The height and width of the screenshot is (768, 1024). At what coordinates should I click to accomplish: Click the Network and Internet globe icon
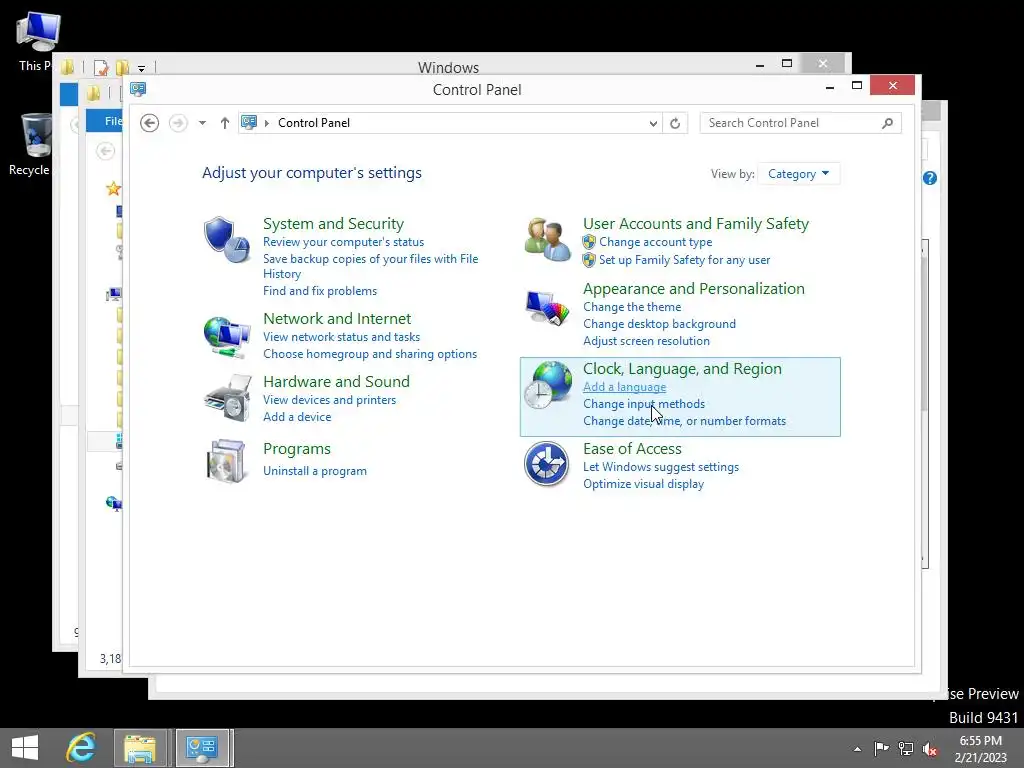227,336
